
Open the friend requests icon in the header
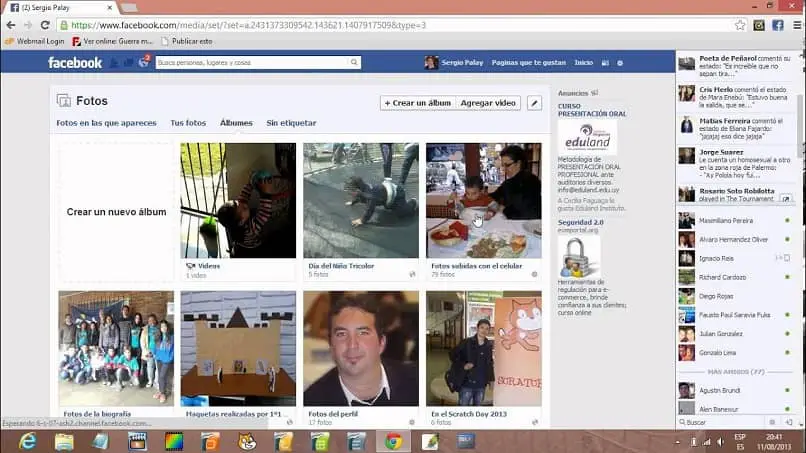click(x=114, y=62)
